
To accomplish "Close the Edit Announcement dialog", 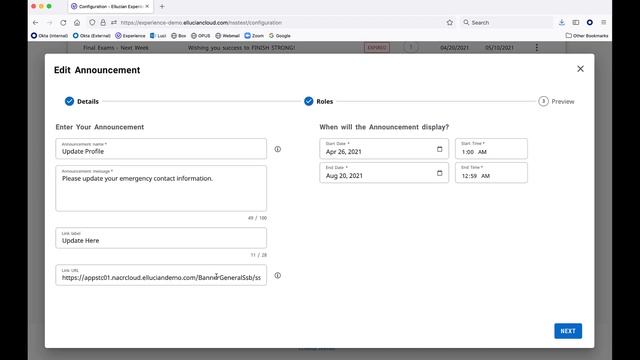I will click(x=580, y=69).
